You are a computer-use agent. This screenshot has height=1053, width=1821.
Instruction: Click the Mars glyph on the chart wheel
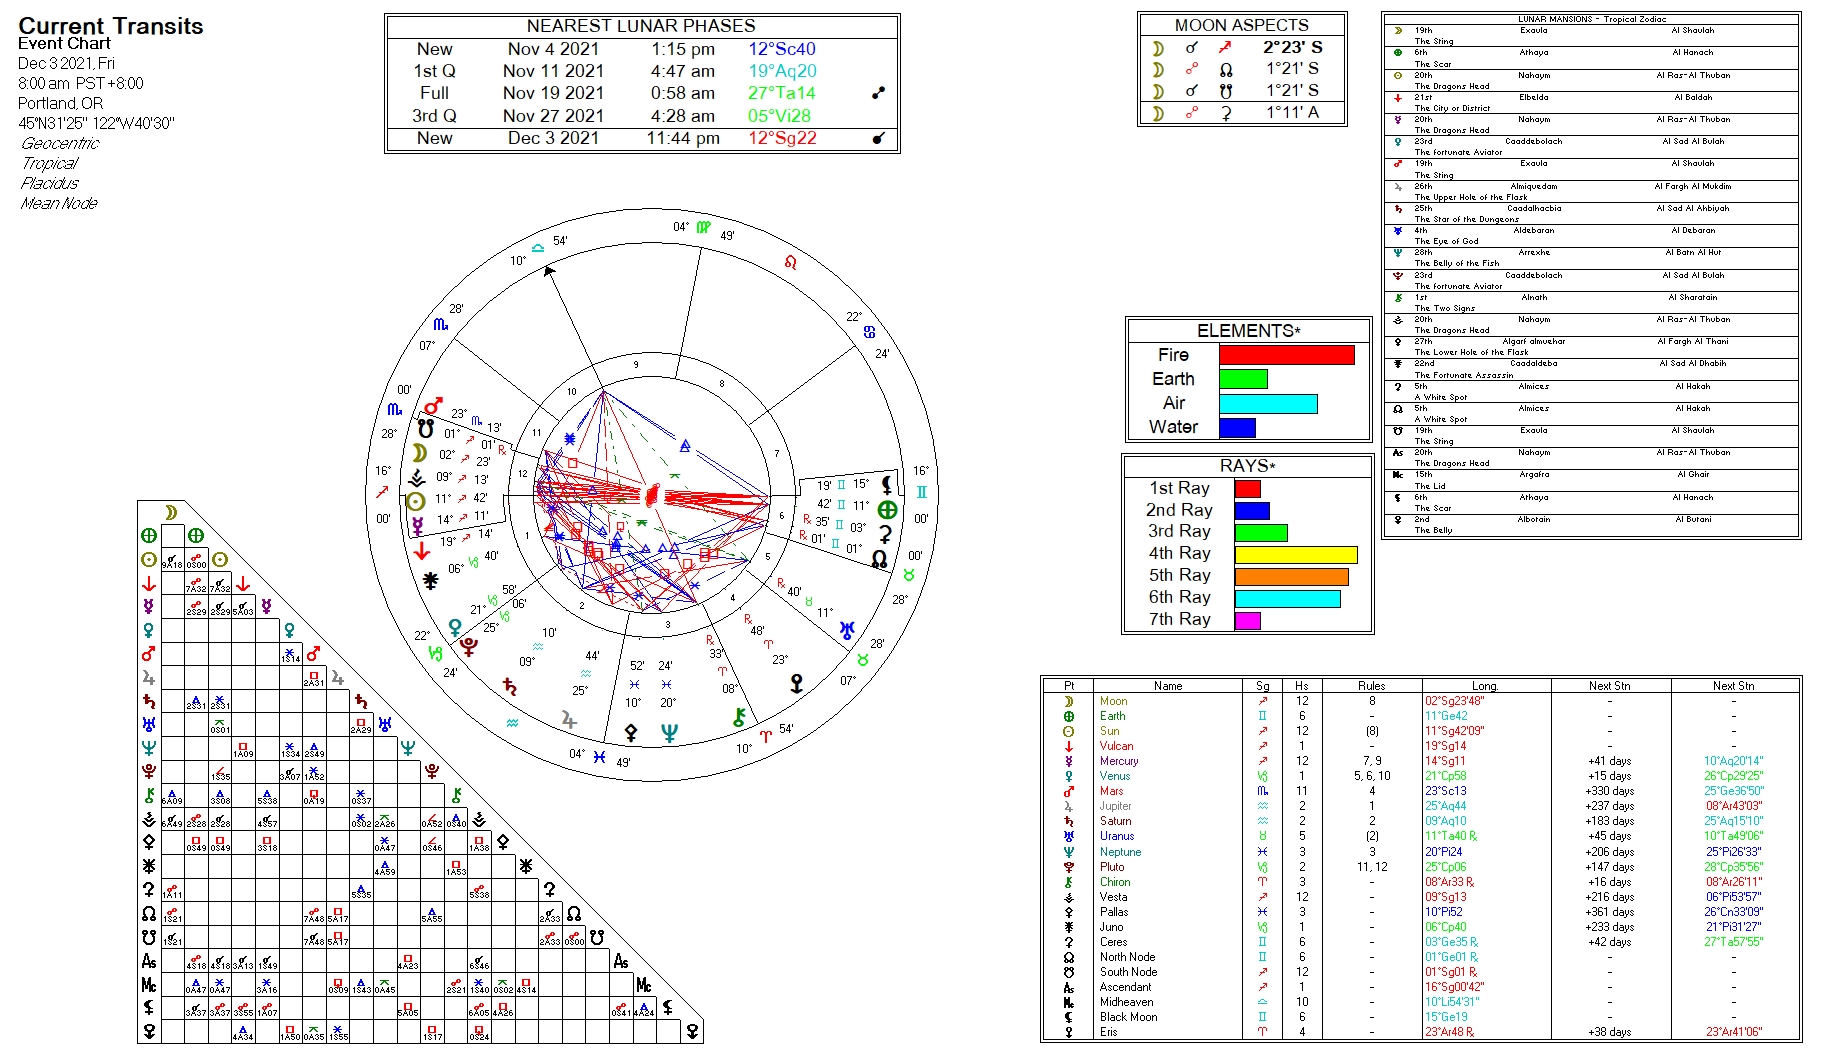point(433,406)
